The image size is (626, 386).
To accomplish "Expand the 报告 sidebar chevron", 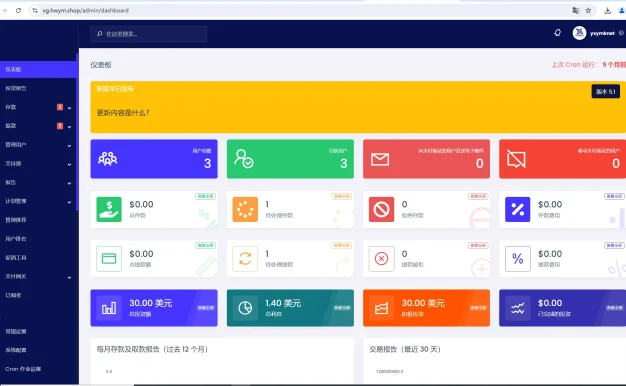I will [69, 183].
